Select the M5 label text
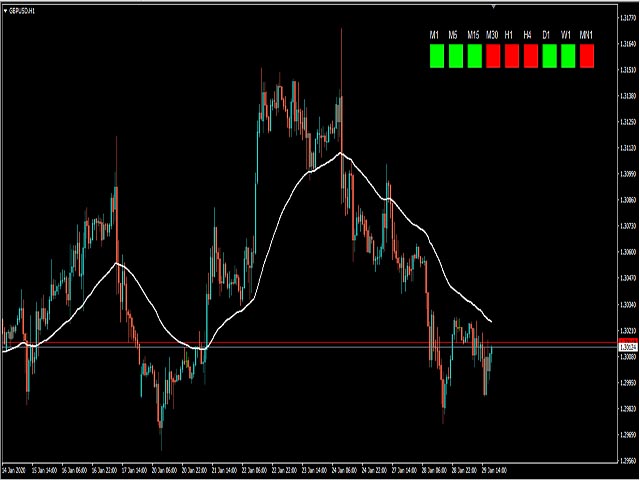640x480 pixels. tap(453, 35)
